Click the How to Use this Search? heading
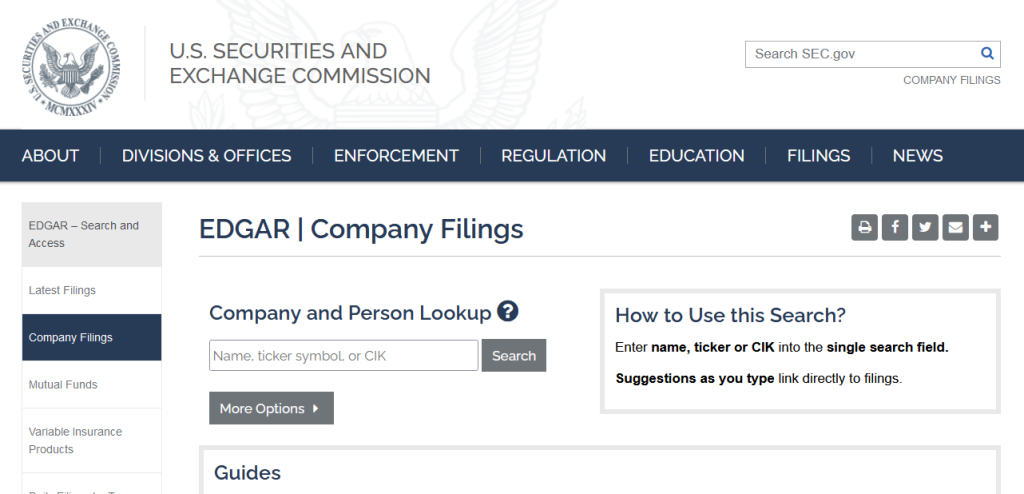Screen dimensions: 1024x494 [x=730, y=315]
